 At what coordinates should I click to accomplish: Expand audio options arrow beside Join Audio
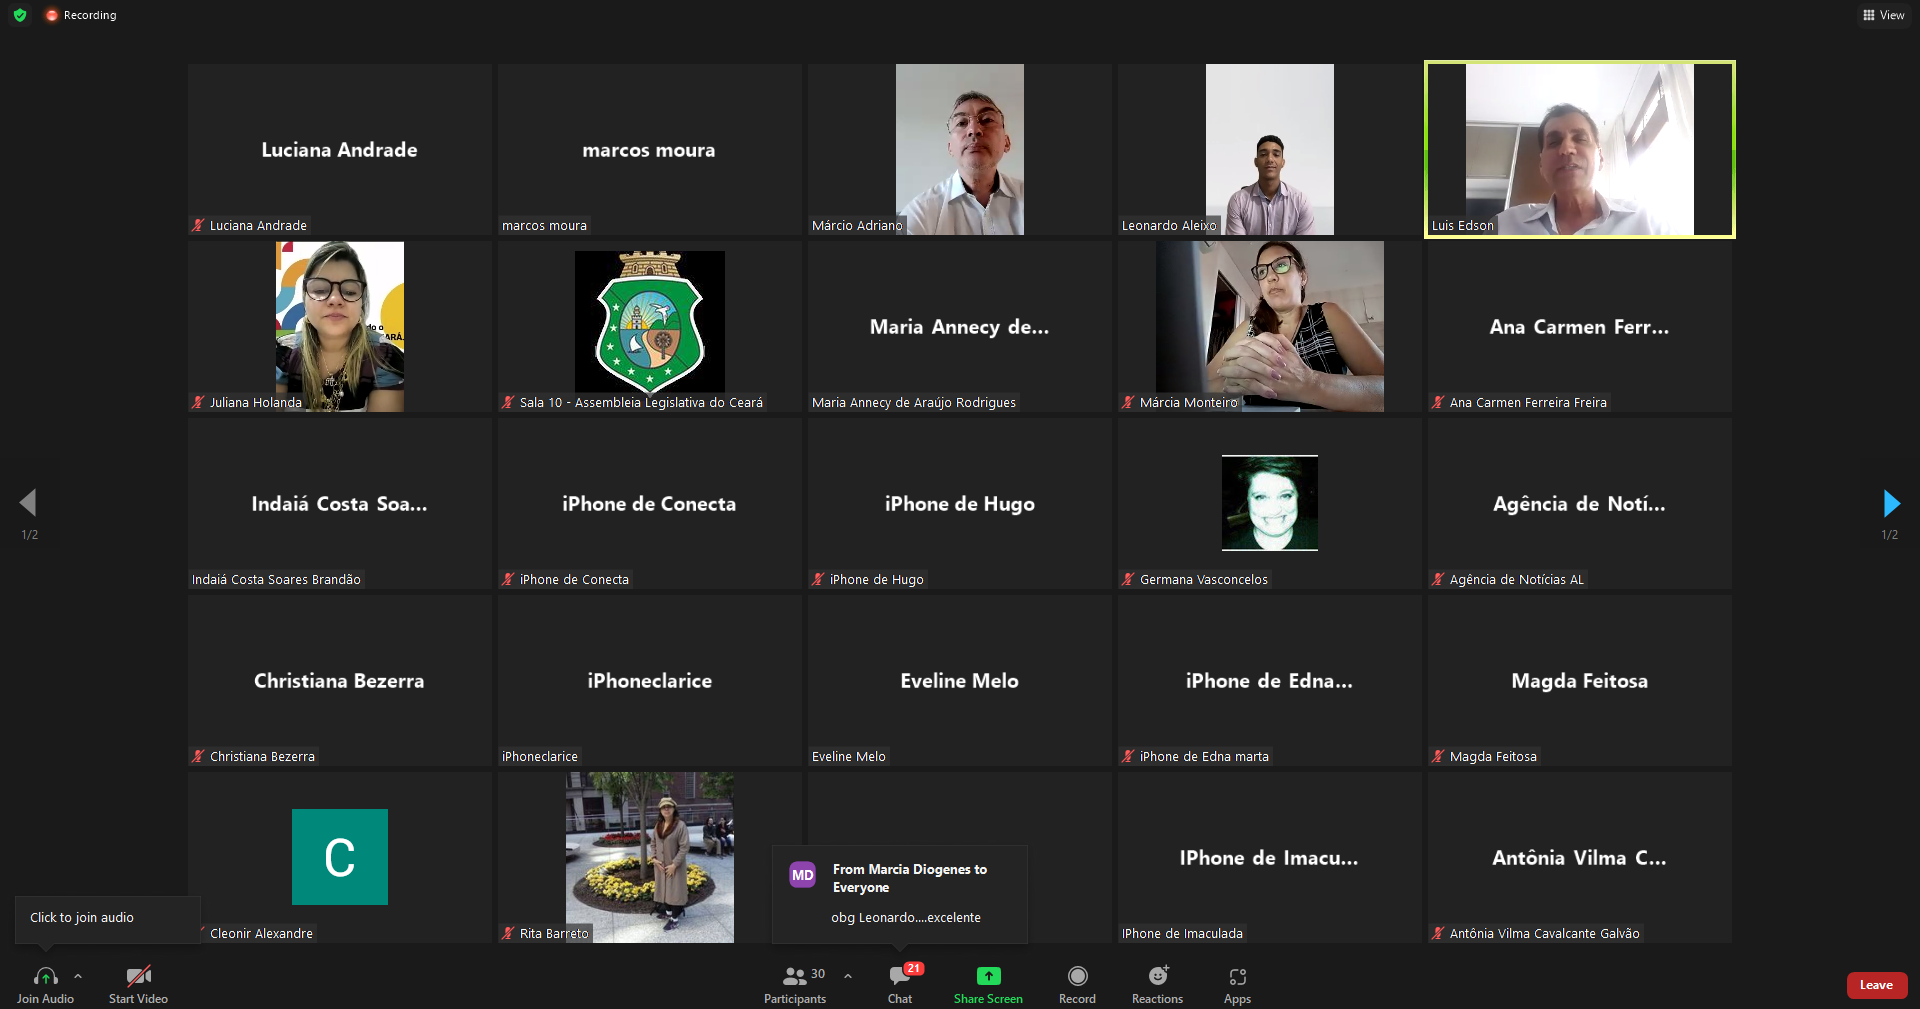coord(78,976)
